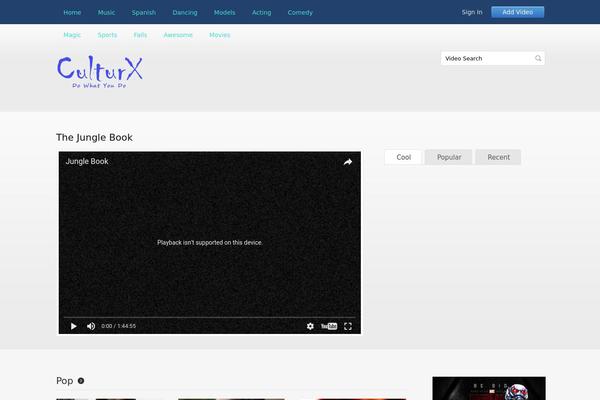Click the 0:00 / 1:44:55 time display
Screen dimensions: 600x400
118,326
